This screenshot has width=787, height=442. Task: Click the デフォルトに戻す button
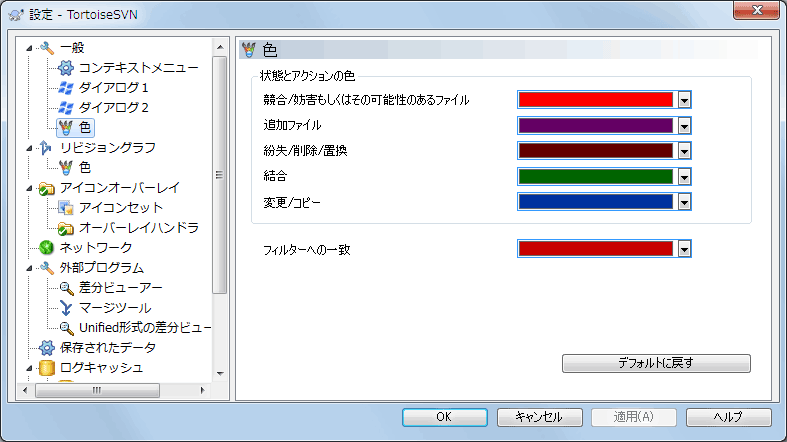point(656,363)
